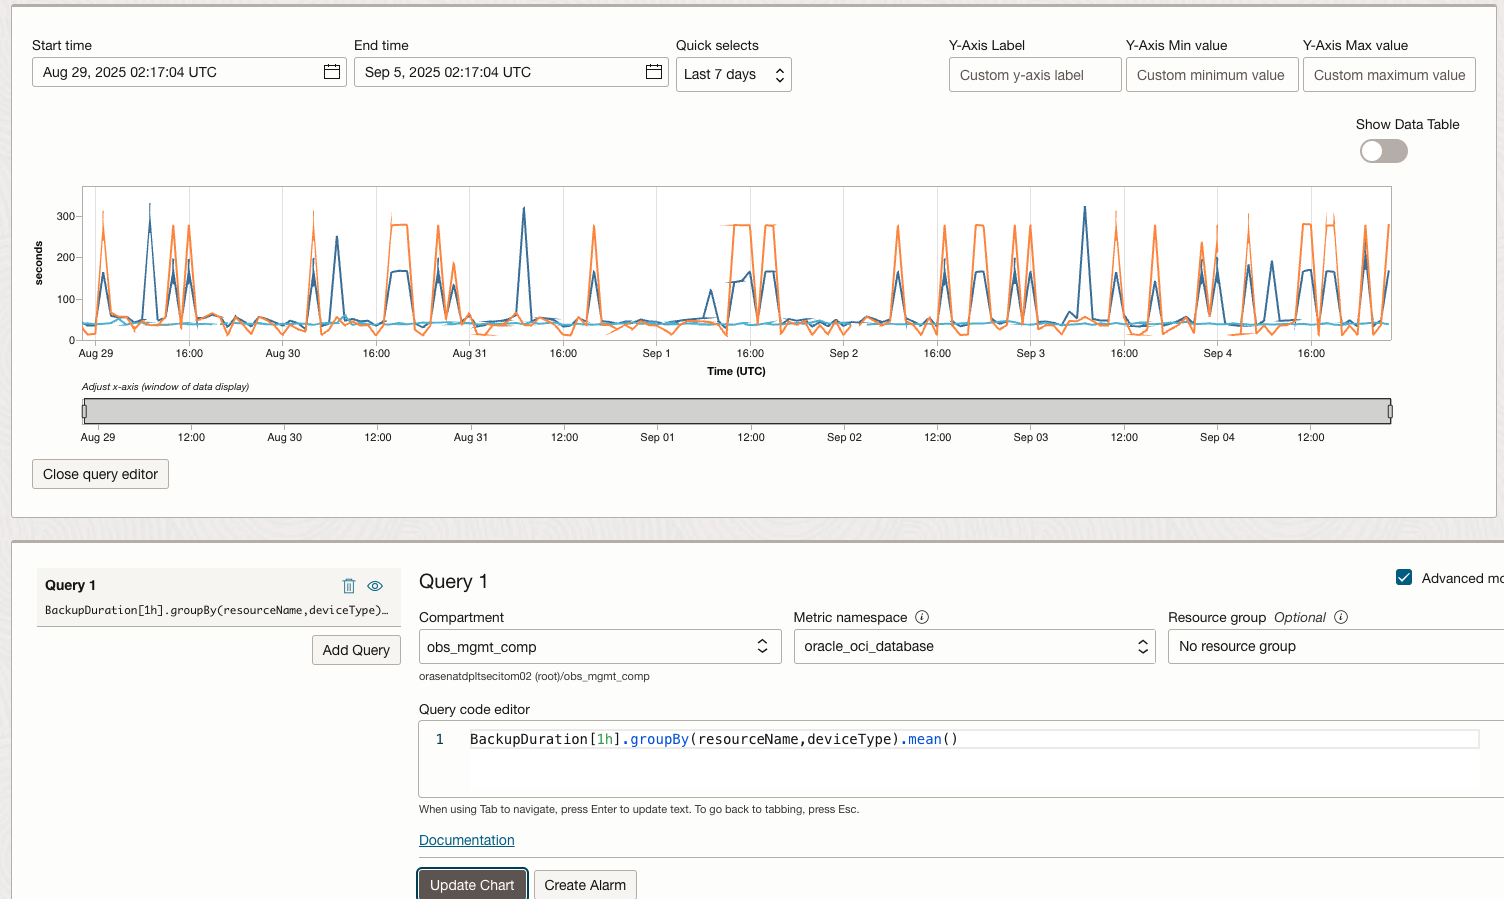Uncheck the Advanced mode checkbox
The width and height of the screenshot is (1504, 899).
1404,577
